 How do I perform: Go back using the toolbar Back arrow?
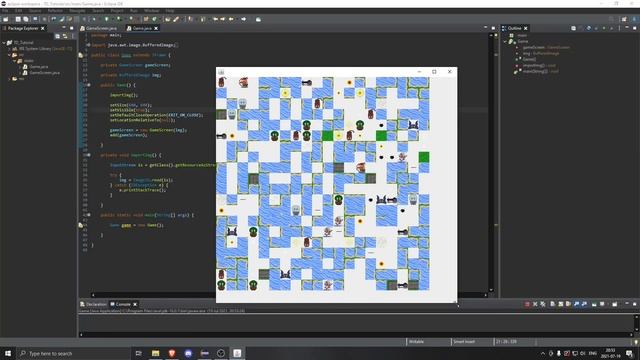pos(231,19)
